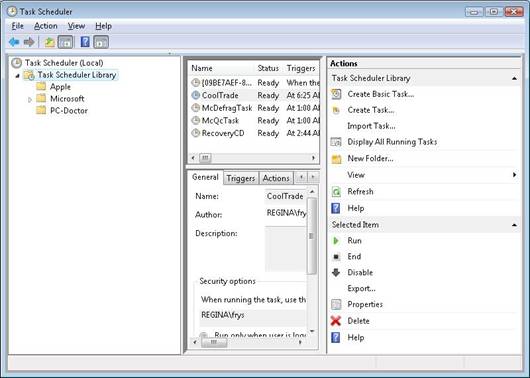Click the task list scroll left arrow
Screen dimensions: 530x378
coord(193,158)
